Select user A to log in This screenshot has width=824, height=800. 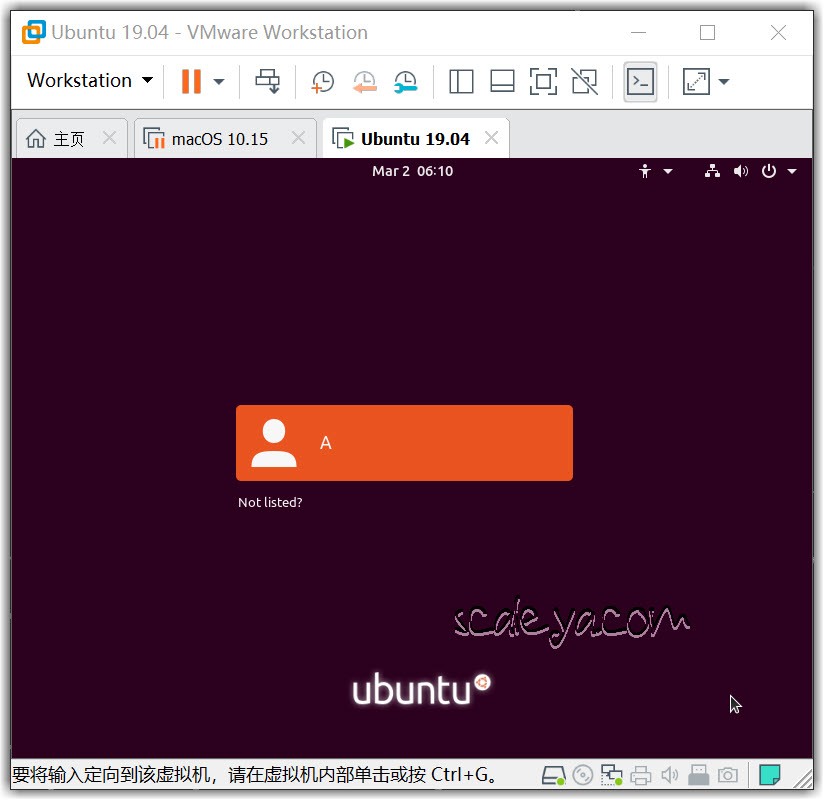point(404,443)
